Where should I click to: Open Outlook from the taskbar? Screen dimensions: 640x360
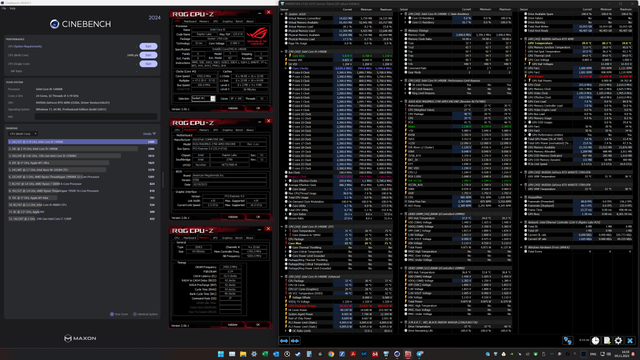[276, 354]
